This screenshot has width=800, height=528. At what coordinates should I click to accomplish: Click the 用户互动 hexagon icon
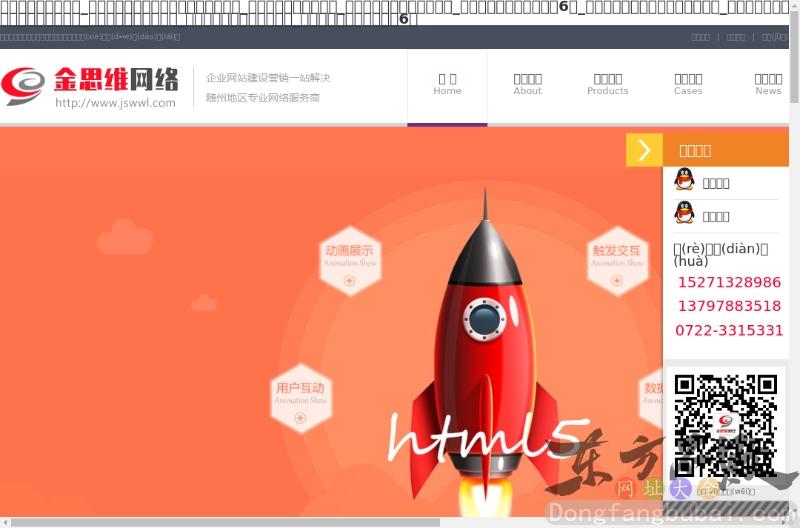pos(301,396)
